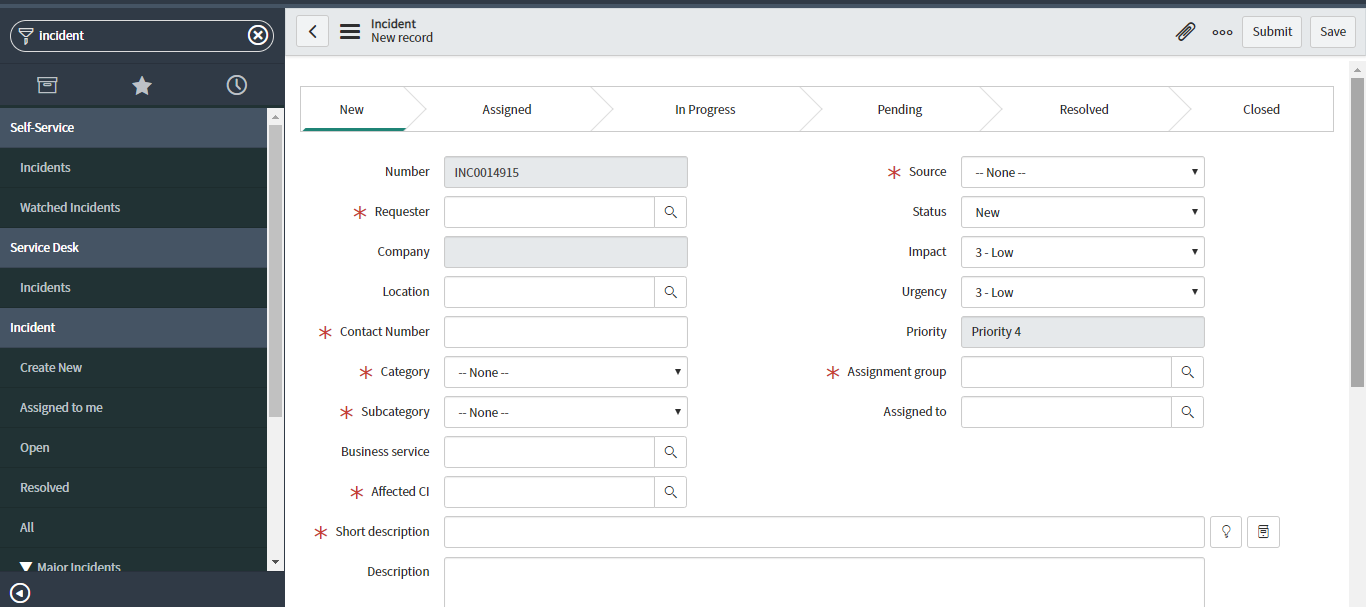The height and width of the screenshot is (607, 1366).
Task: Open Create New in Incident menu
Action: tap(51, 368)
